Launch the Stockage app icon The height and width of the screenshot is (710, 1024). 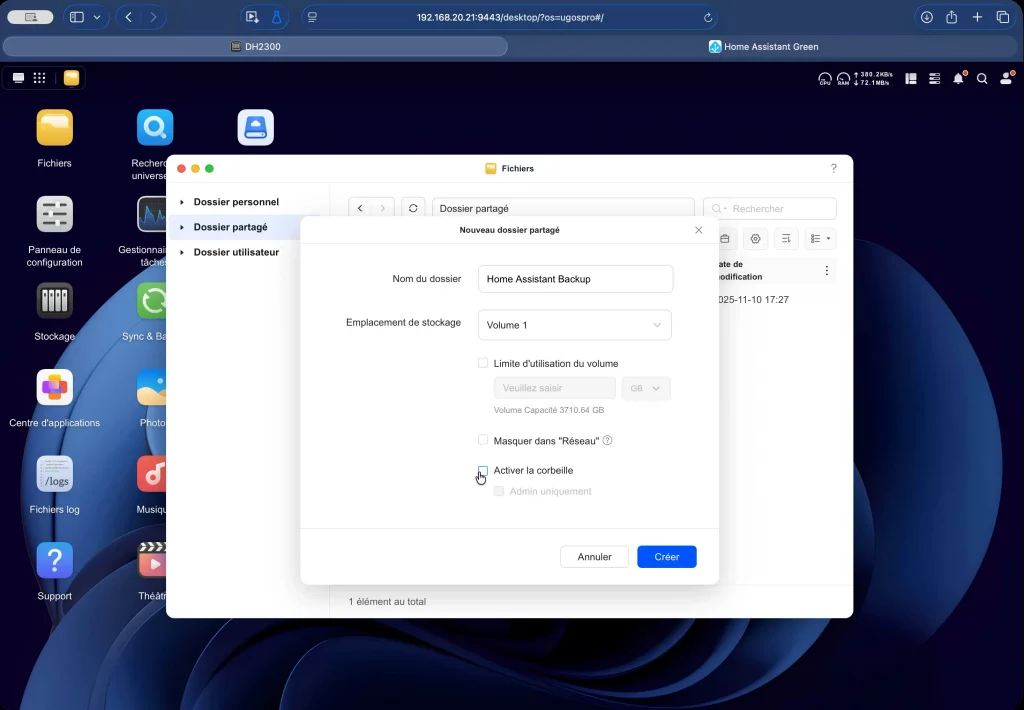pyautogui.click(x=55, y=301)
